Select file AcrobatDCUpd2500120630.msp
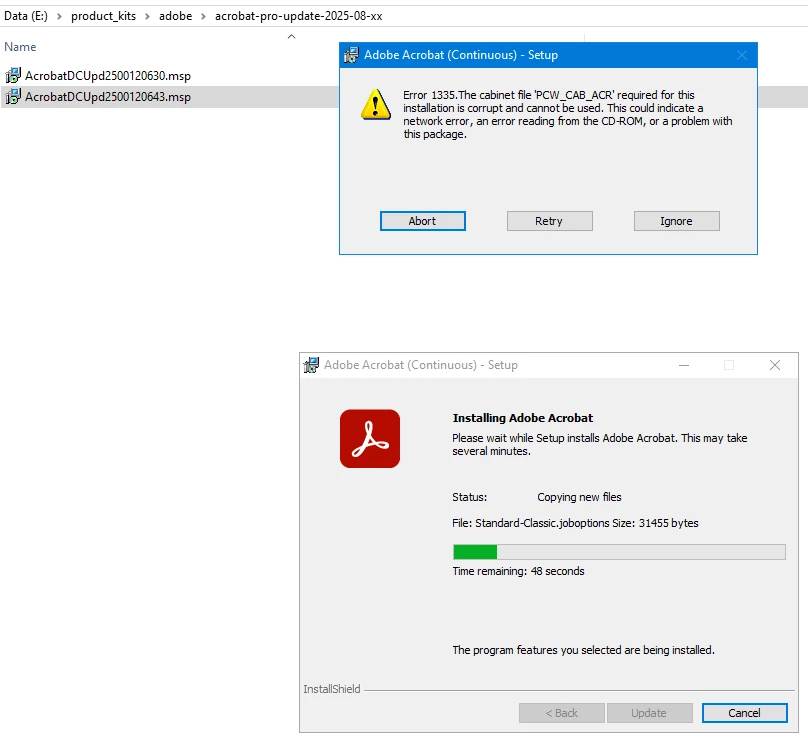This screenshot has height=739, width=808. click(x=108, y=76)
